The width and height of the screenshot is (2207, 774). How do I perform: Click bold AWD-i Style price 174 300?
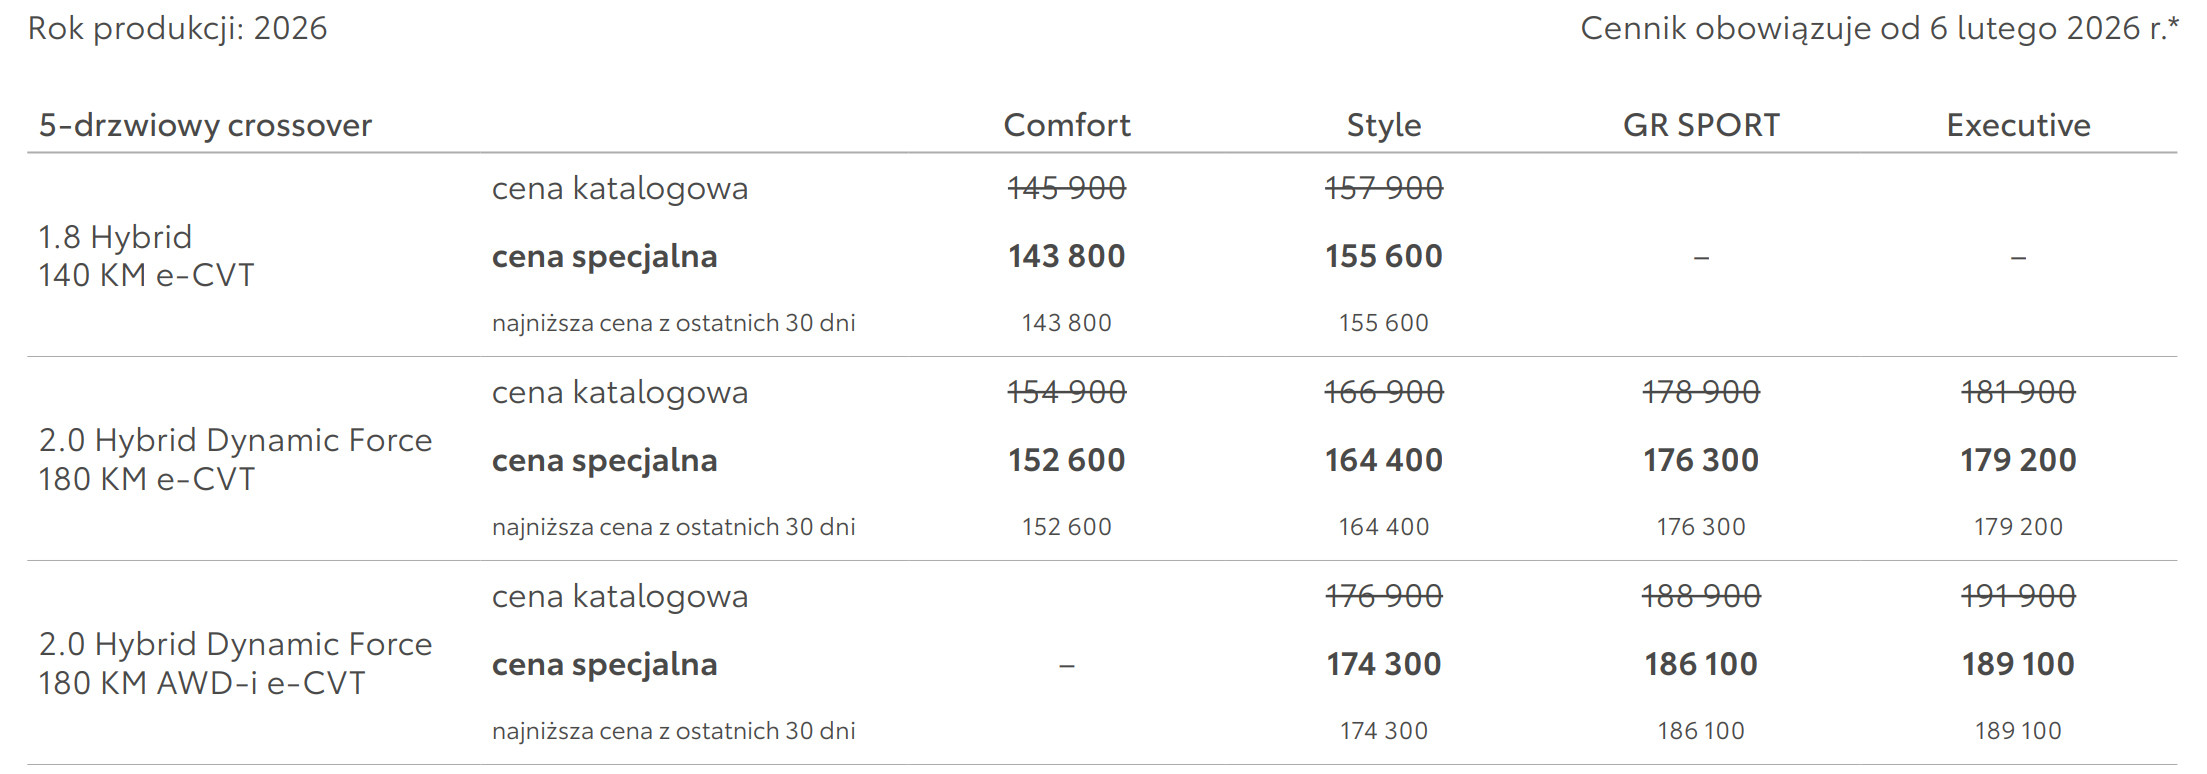point(1383,664)
